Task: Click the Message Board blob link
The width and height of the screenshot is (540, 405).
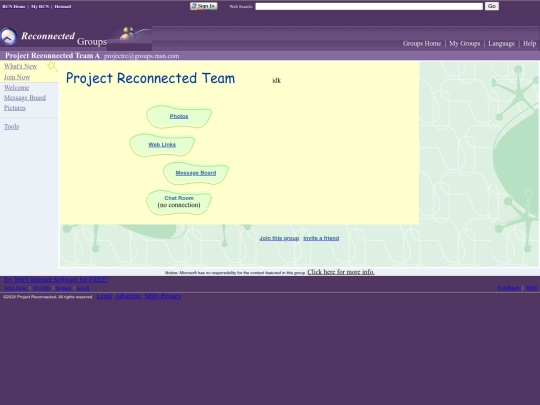Action: click(x=196, y=173)
